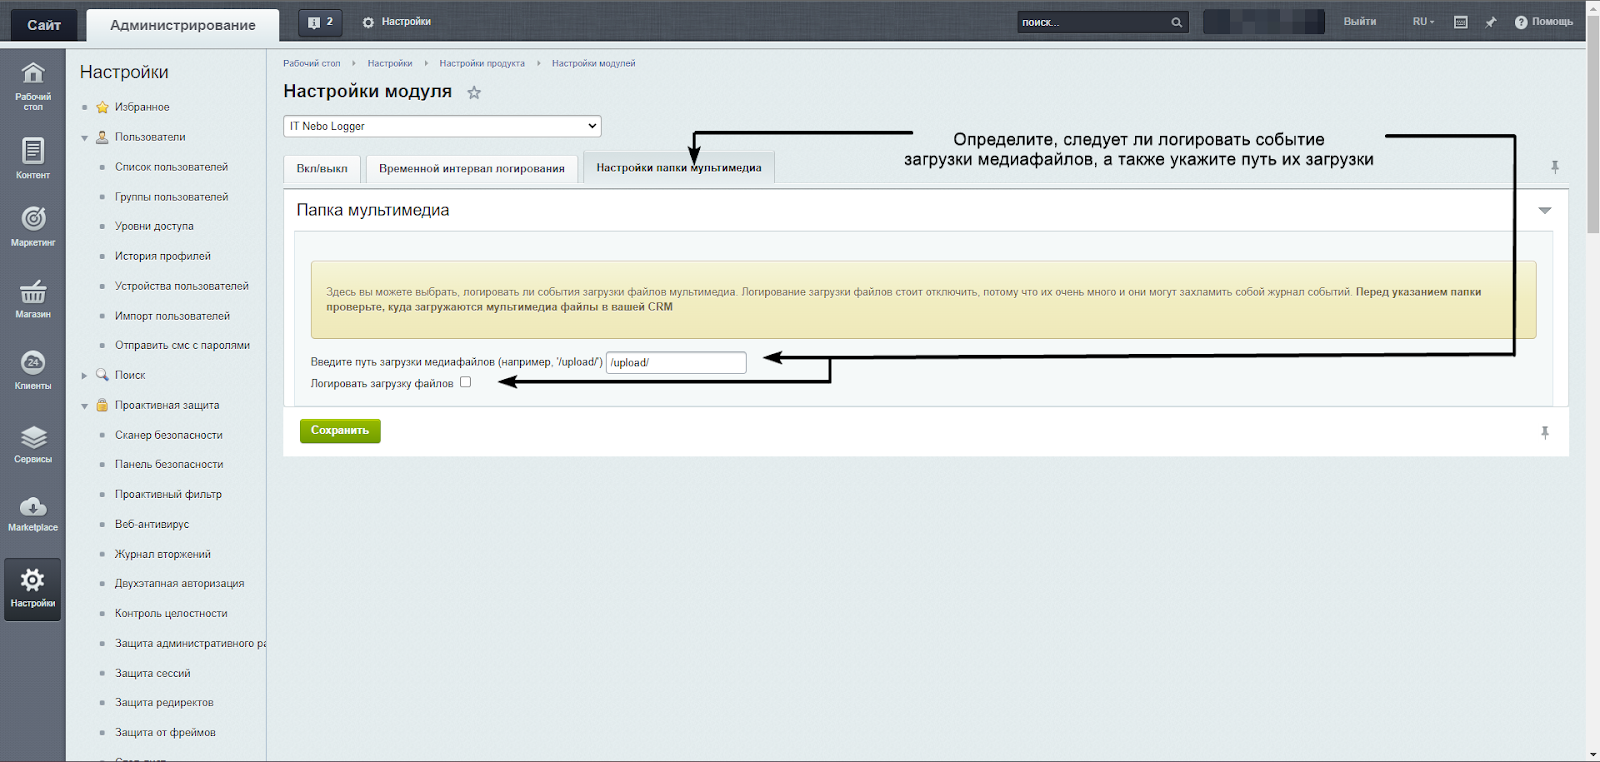Open Проактивный фильтр in the tree
This screenshot has width=1600, height=762.
point(168,494)
